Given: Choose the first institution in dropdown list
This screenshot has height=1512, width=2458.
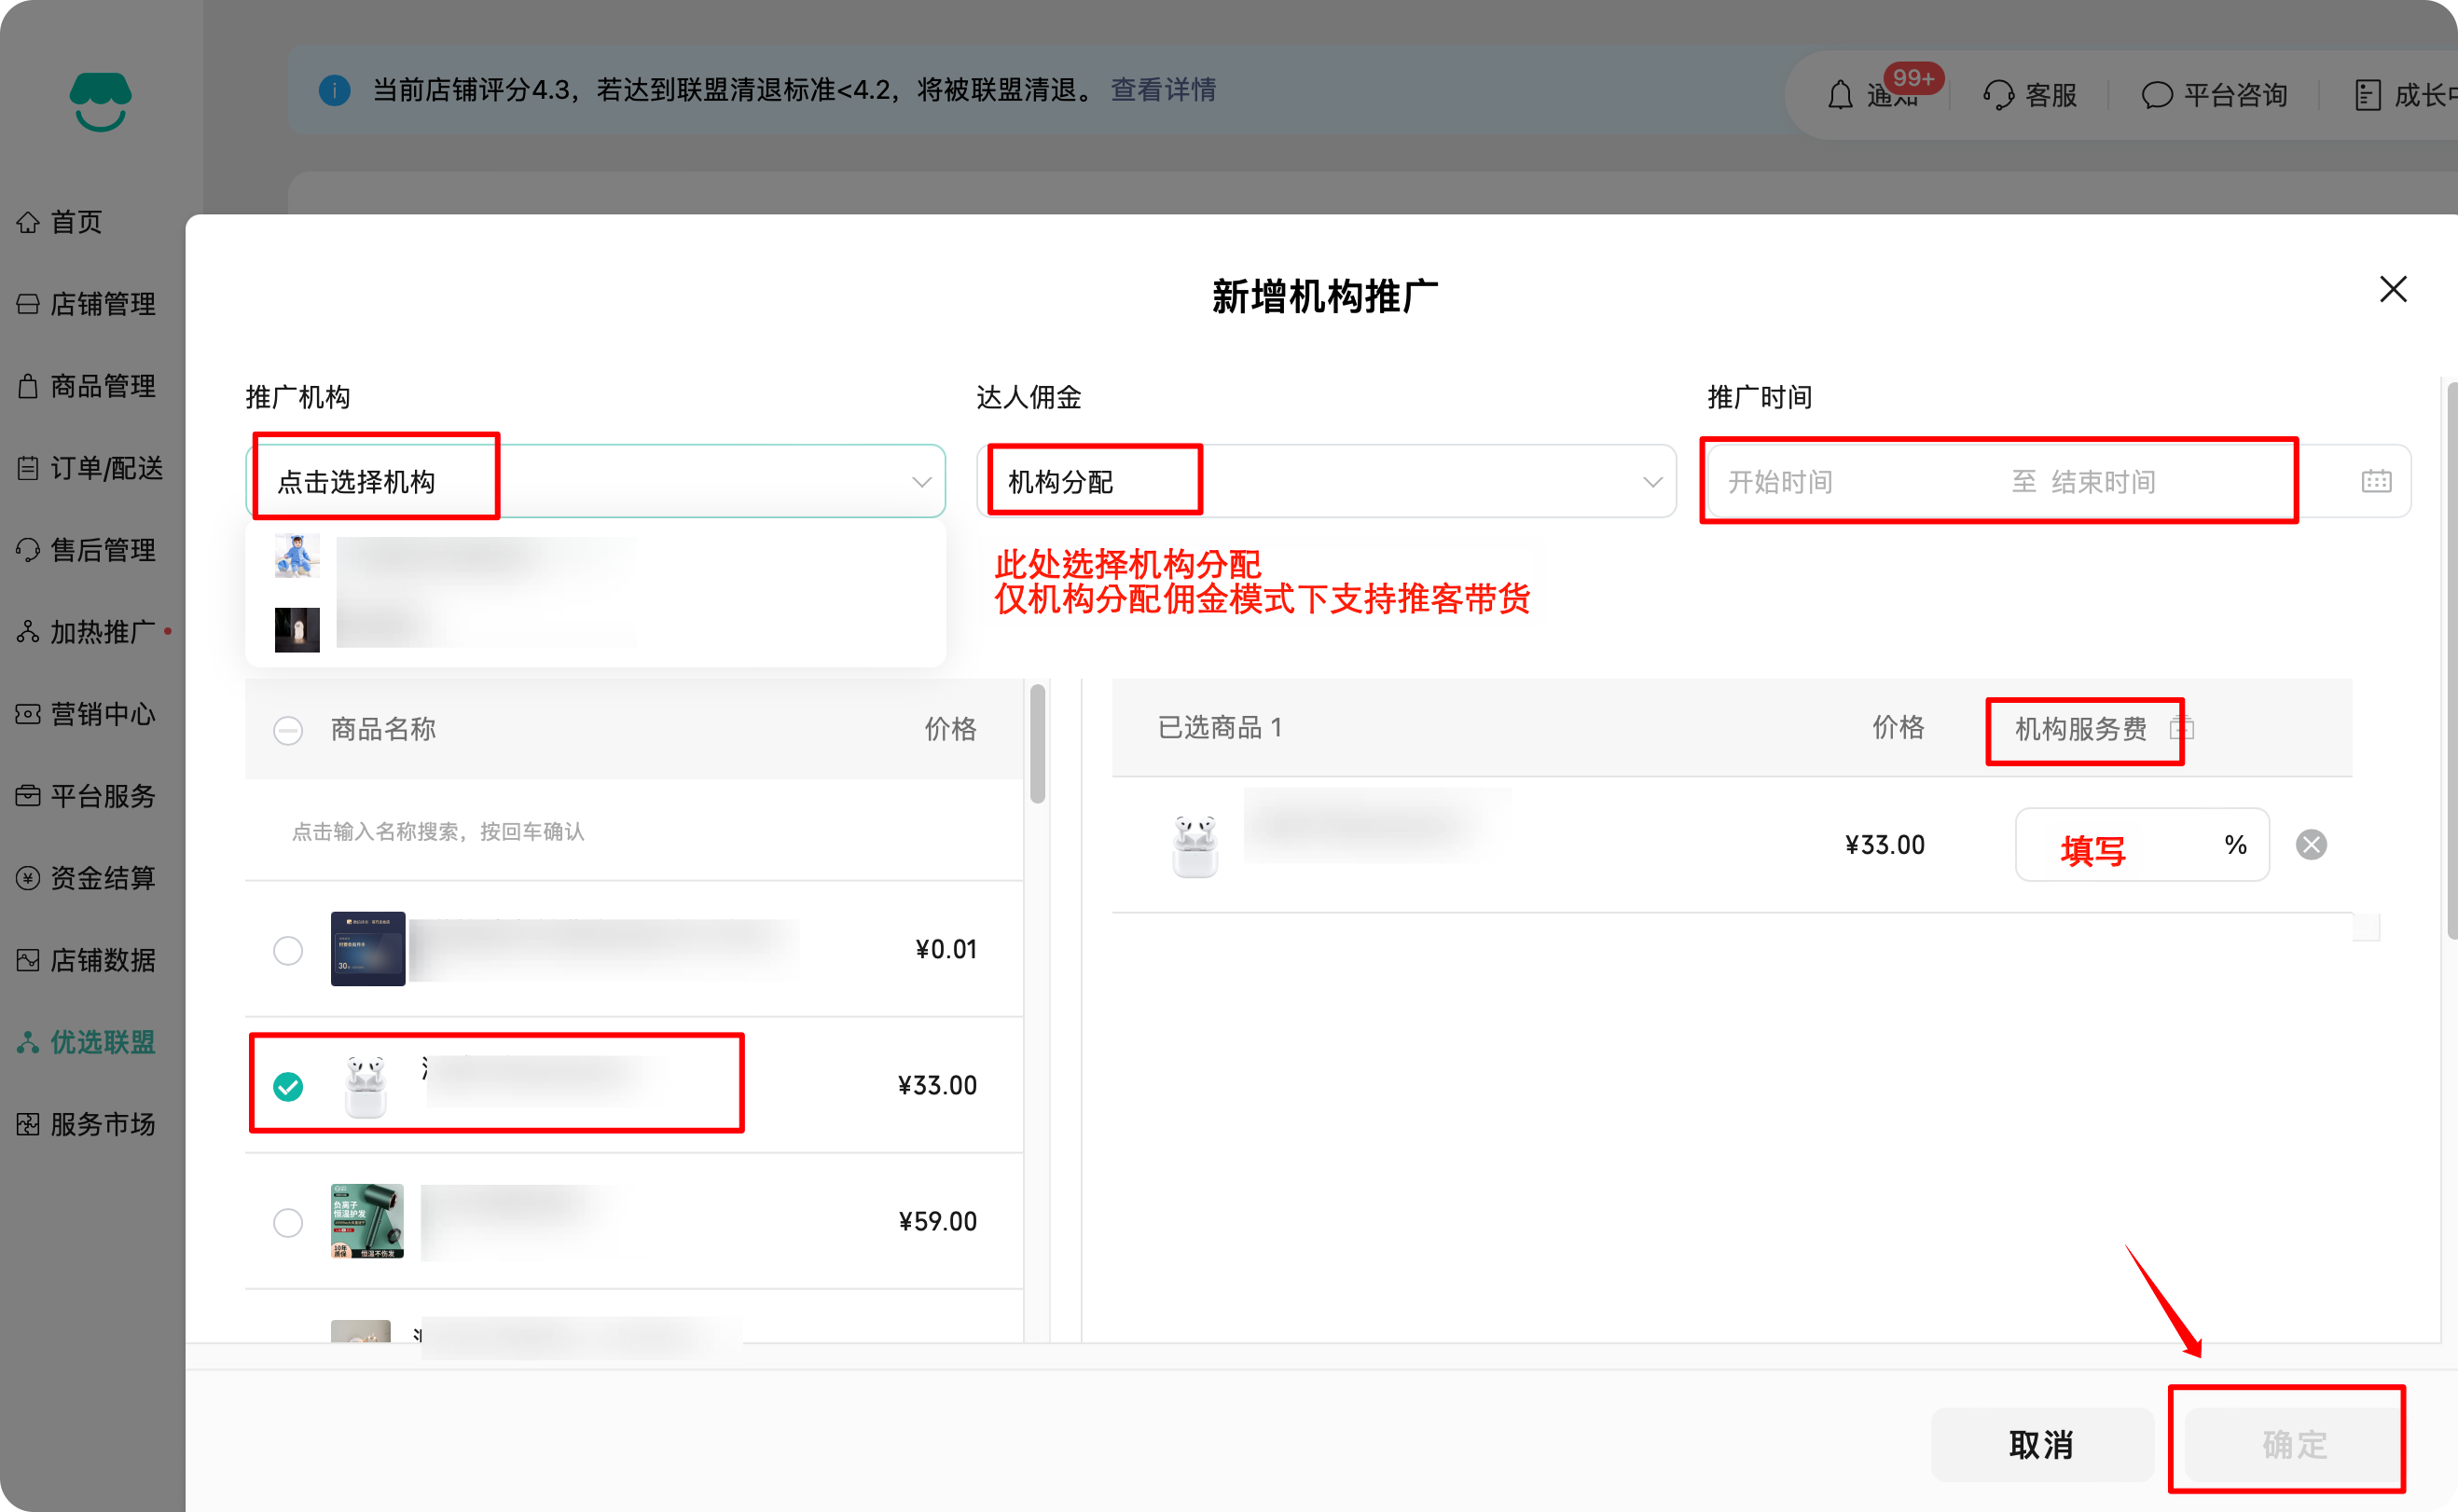Looking at the screenshot, I should coord(480,557).
